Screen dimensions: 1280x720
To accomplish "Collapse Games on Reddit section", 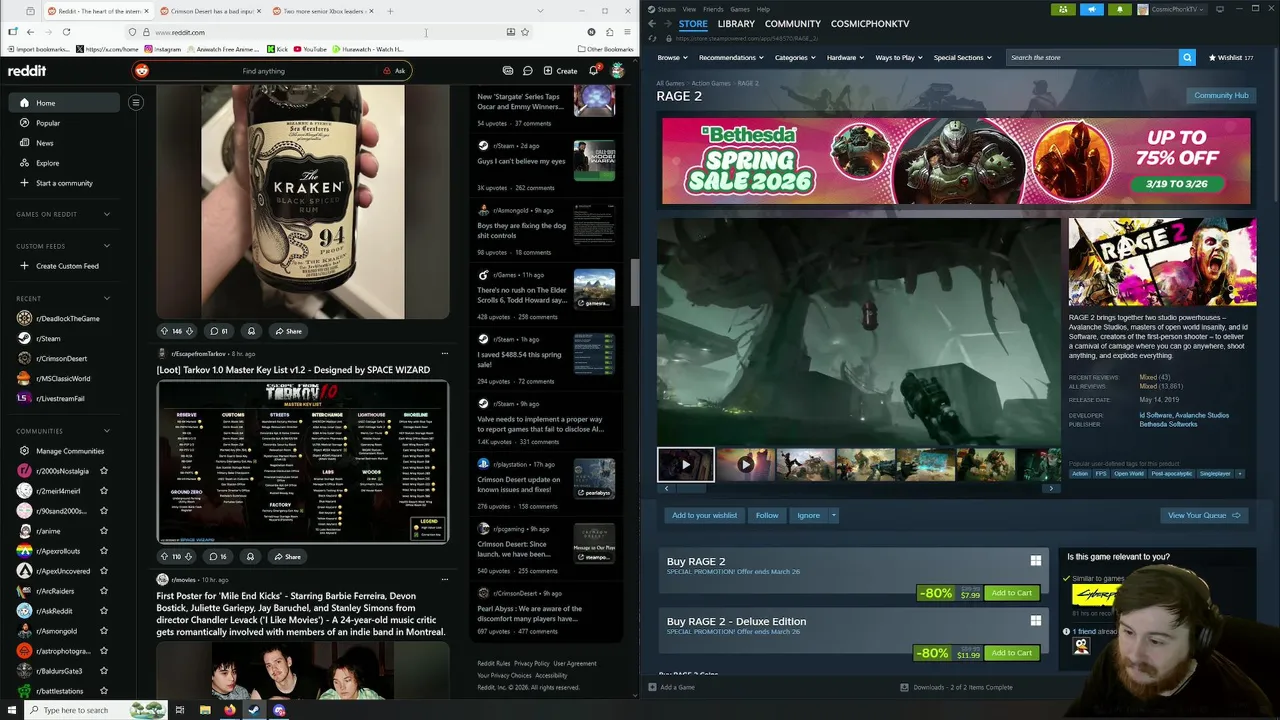I will pos(107,214).
